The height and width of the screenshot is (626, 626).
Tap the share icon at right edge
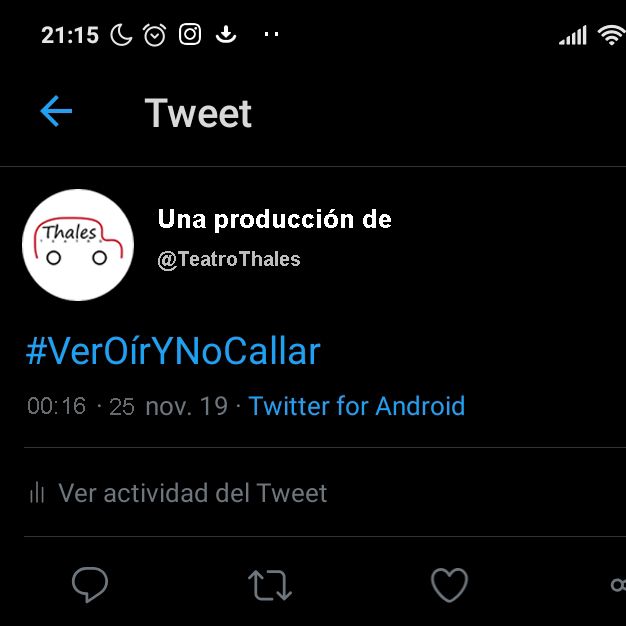pyautogui.click(x=618, y=585)
